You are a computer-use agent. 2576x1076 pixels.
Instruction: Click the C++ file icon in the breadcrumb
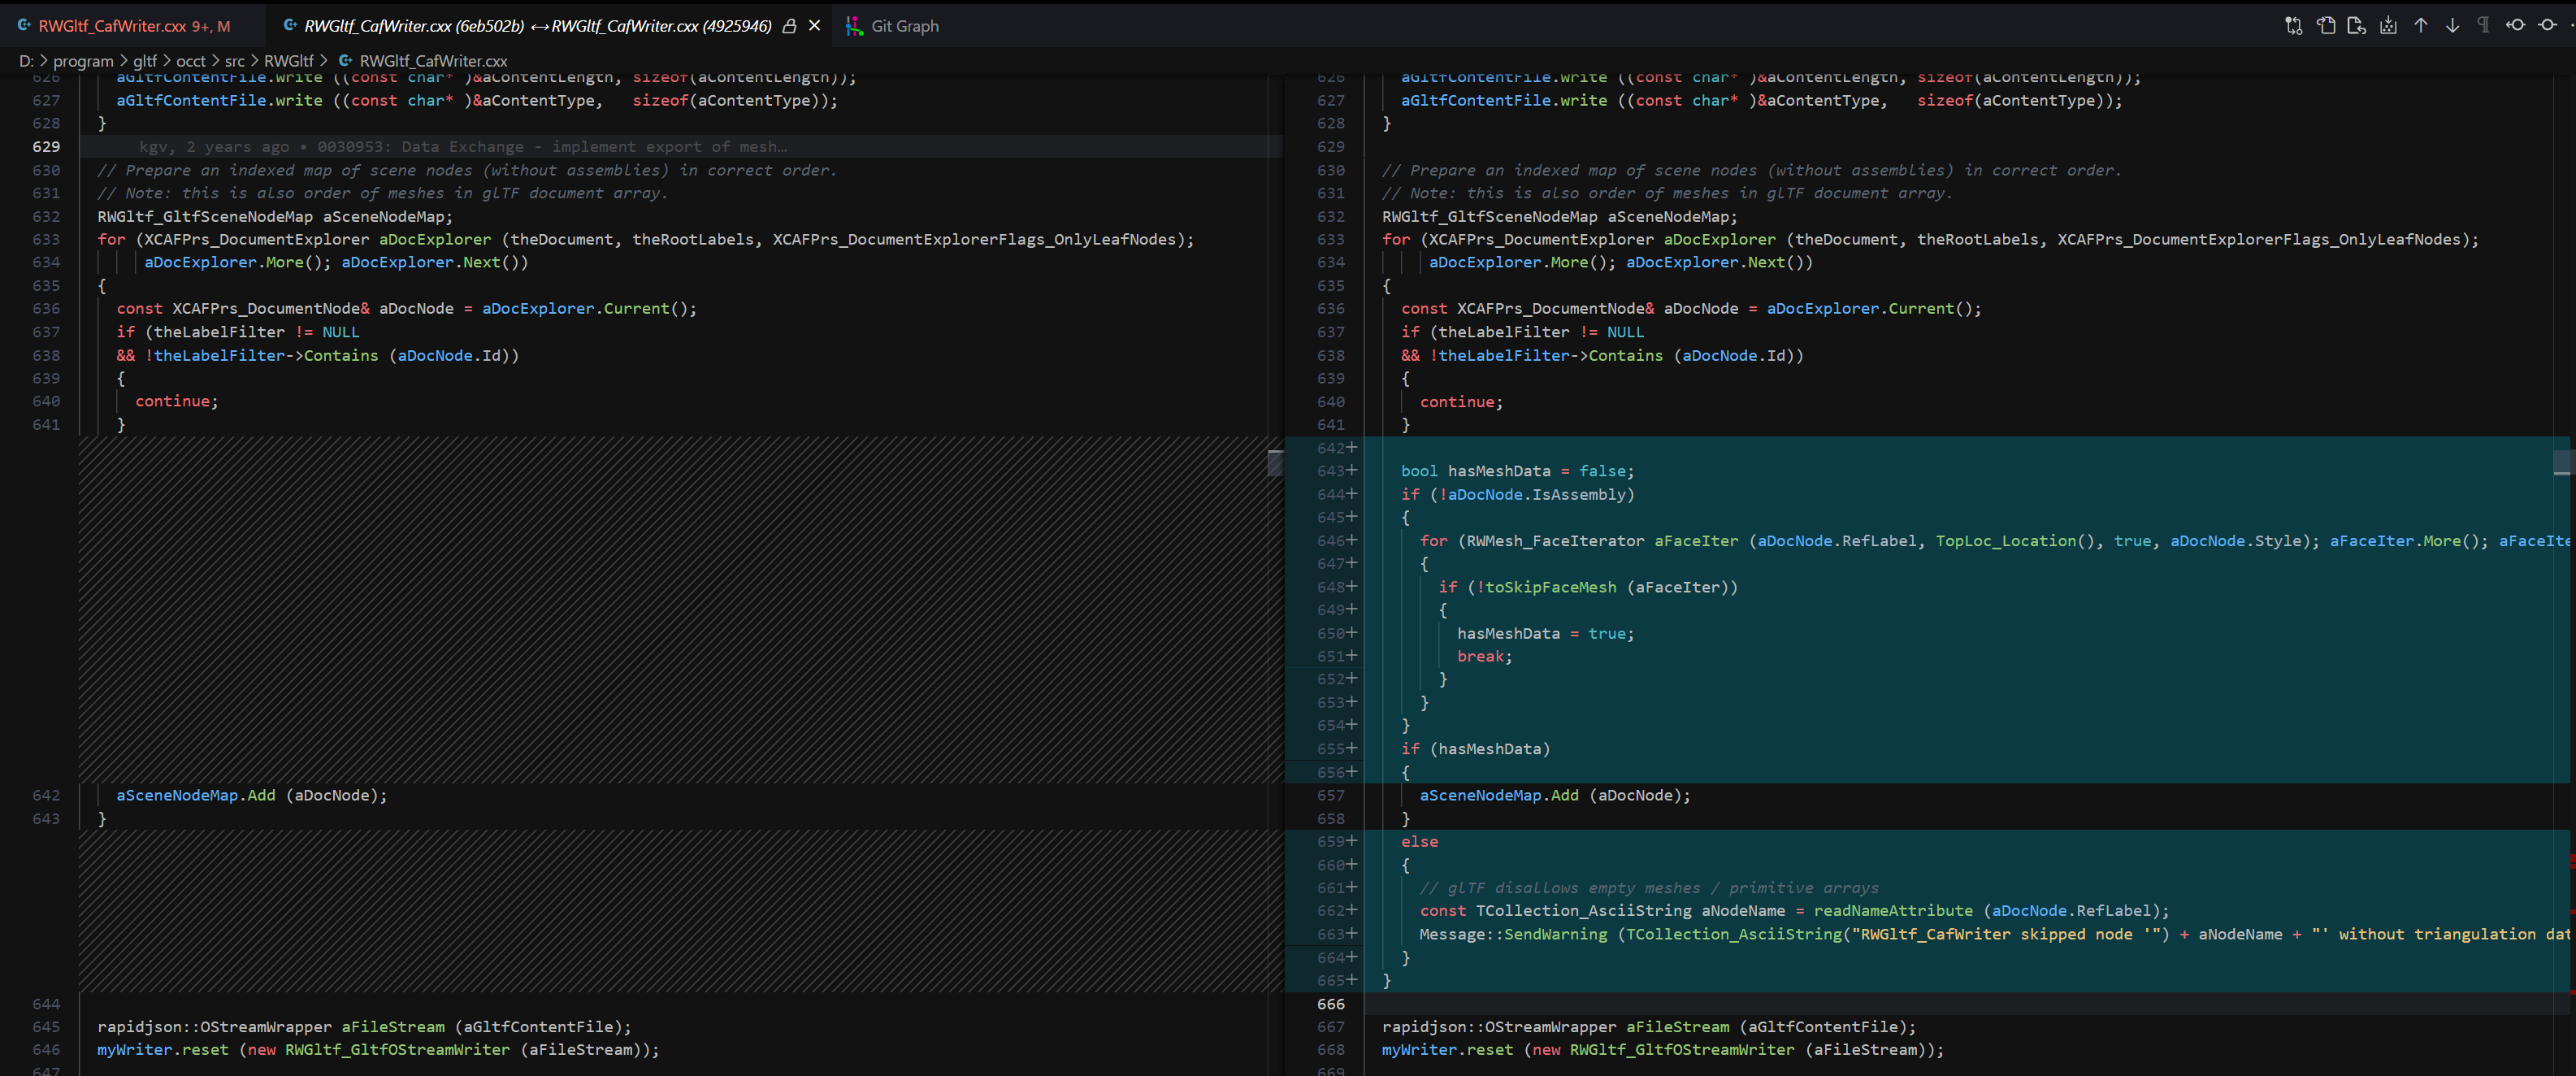pos(345,61)
